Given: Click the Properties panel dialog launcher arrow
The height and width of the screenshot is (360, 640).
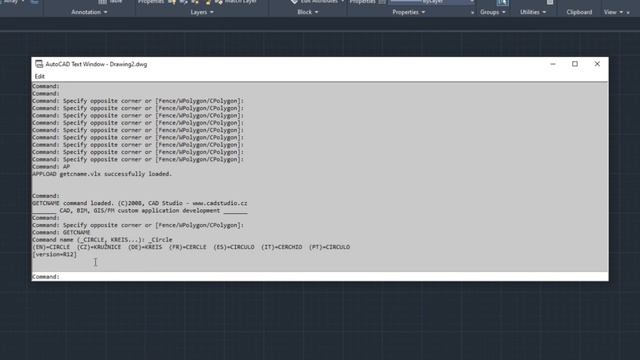Looking at the screenshot, I should tap(472, 13).
